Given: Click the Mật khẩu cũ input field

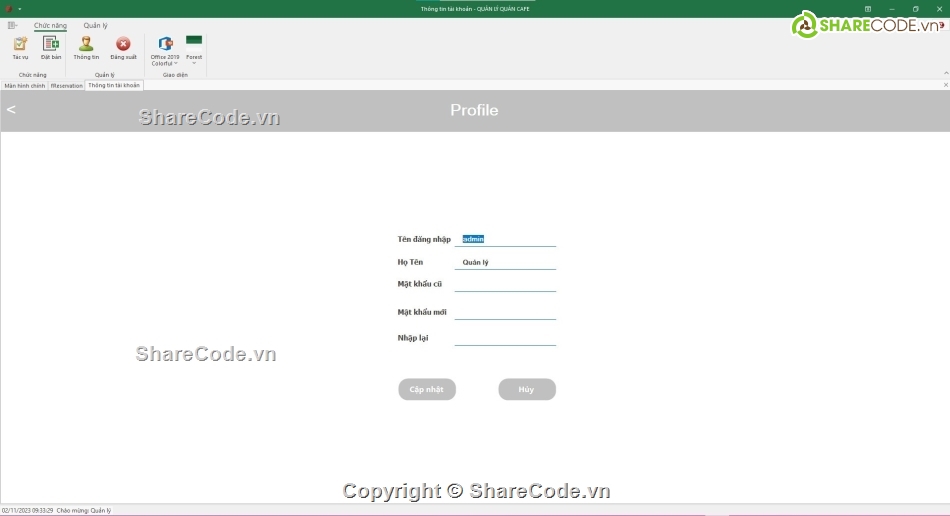Looking at the screenshot, I should click(505, 284).
